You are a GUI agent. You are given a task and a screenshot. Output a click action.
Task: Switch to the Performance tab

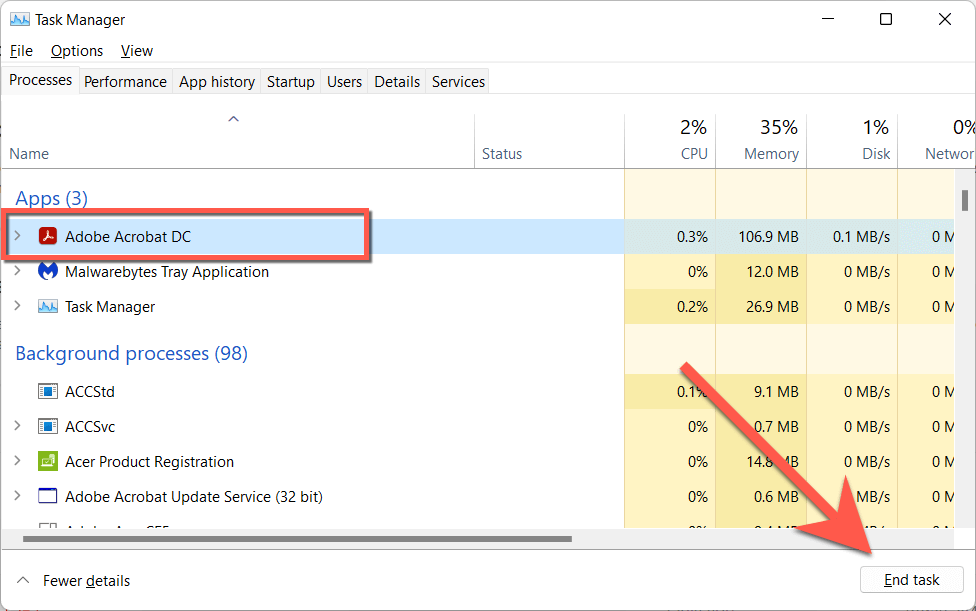pos(125,82)
